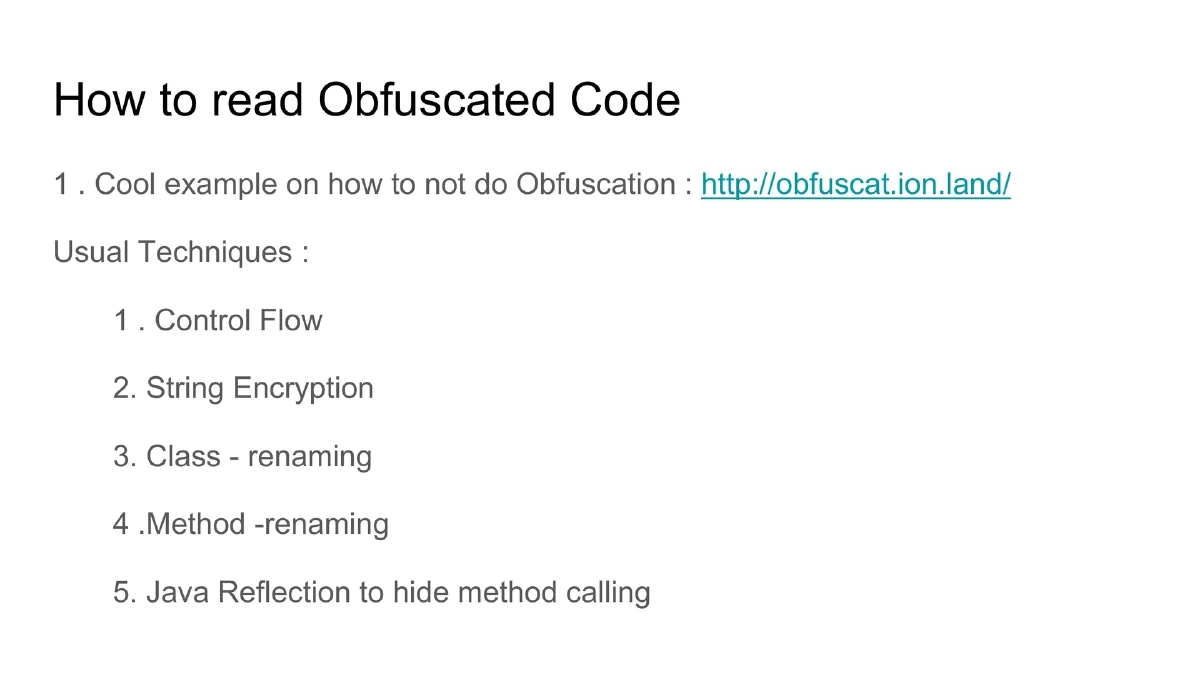Click the word "Class" in item 3
Viewport: 1200px width, 675px height.
point(183,457)
